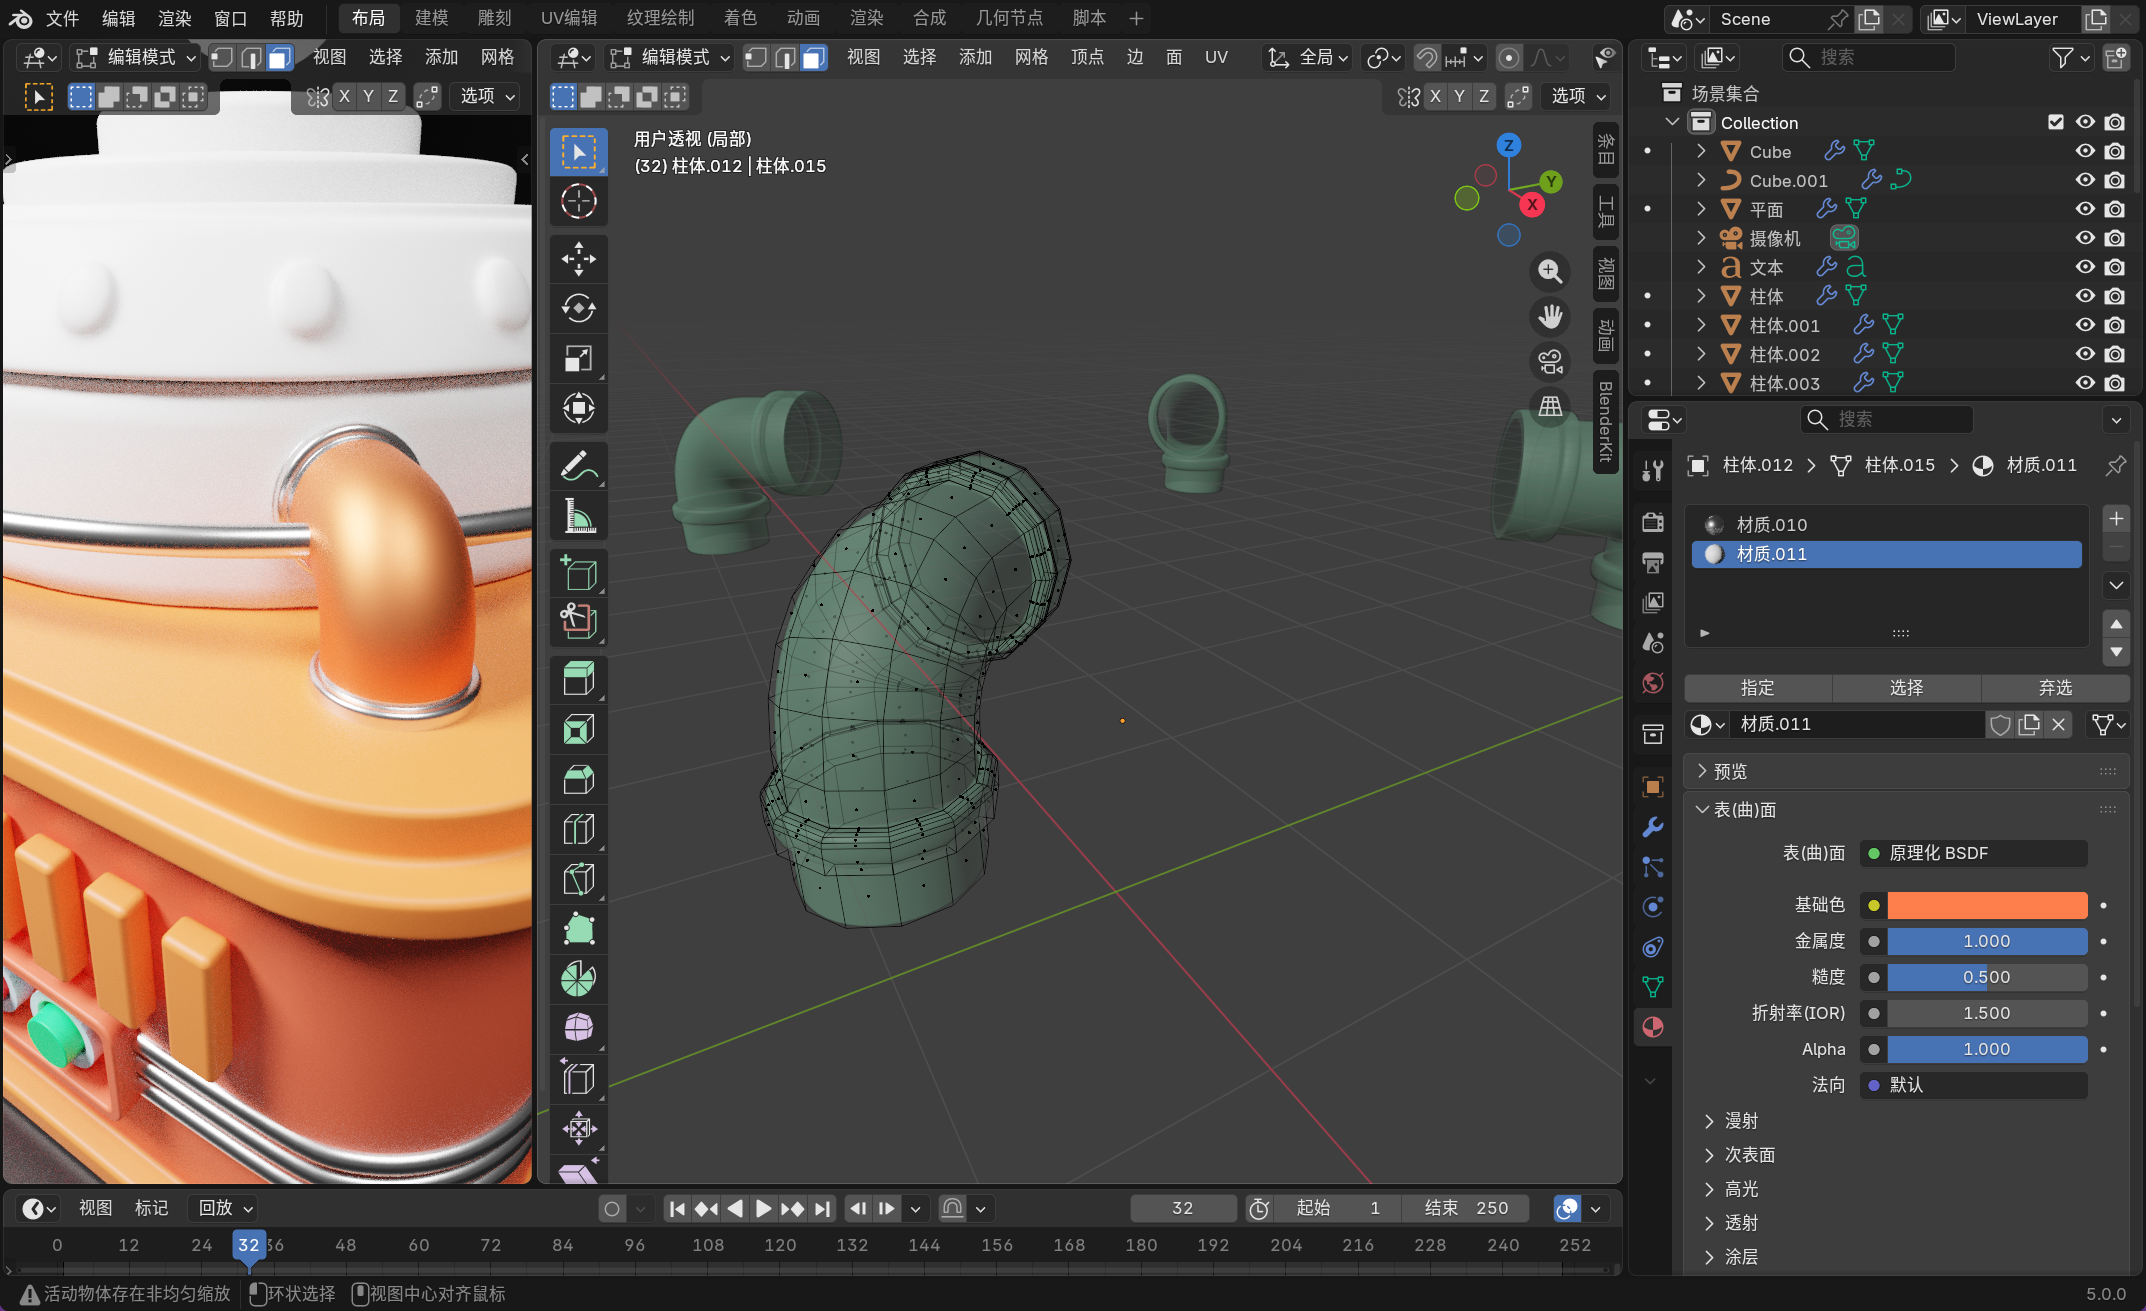Select the 3D cursor tool
This screenshot has width=2146, height=1311.
578,202
